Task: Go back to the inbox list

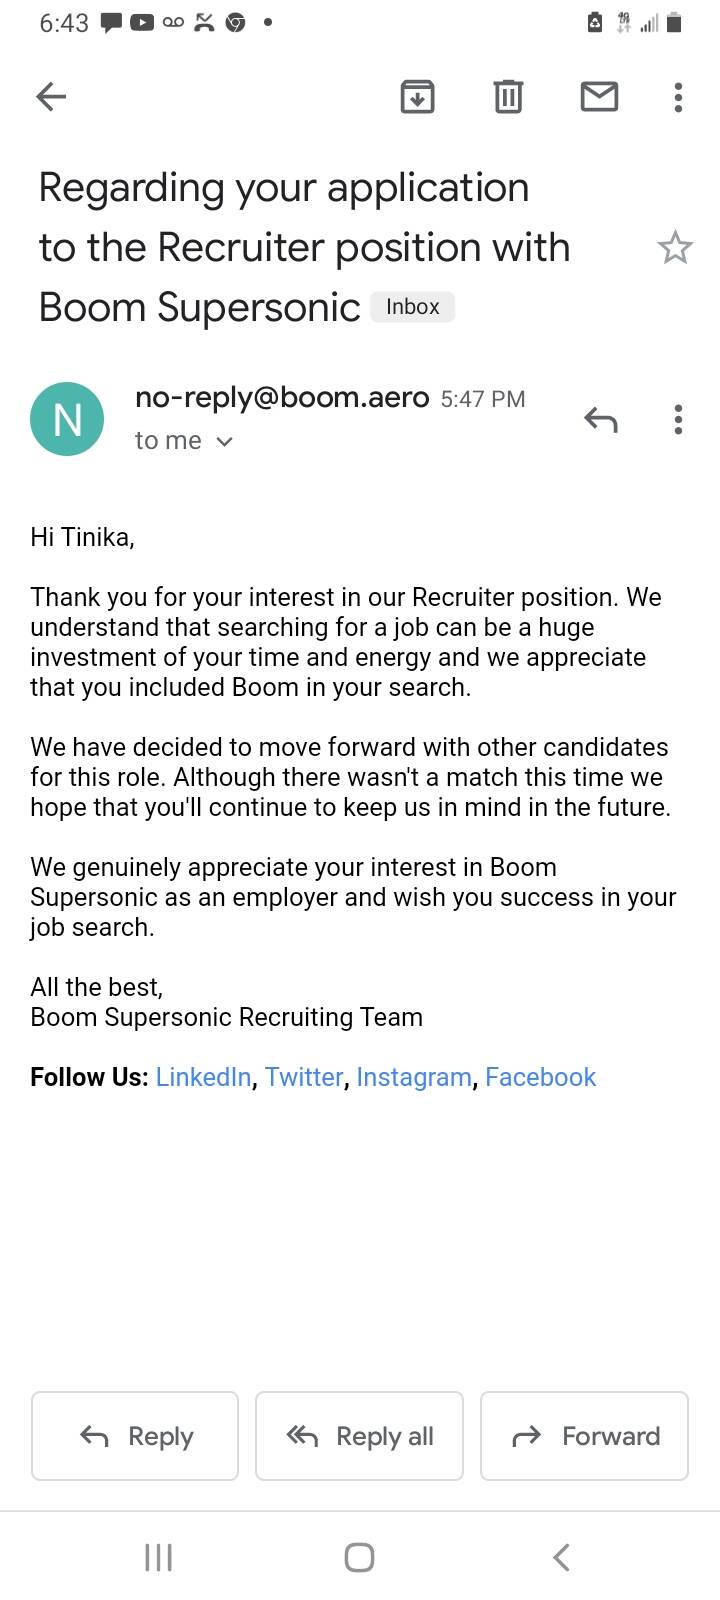Action: point(51,96)
